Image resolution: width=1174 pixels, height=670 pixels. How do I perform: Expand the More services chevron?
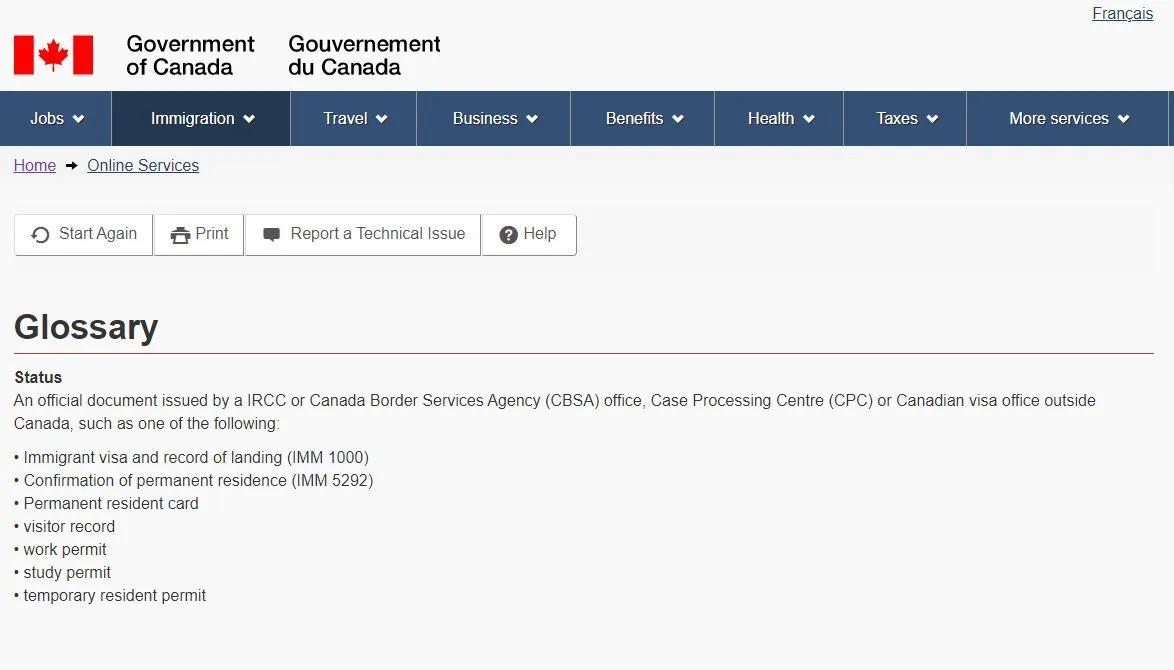click(x=1123, y=119)
